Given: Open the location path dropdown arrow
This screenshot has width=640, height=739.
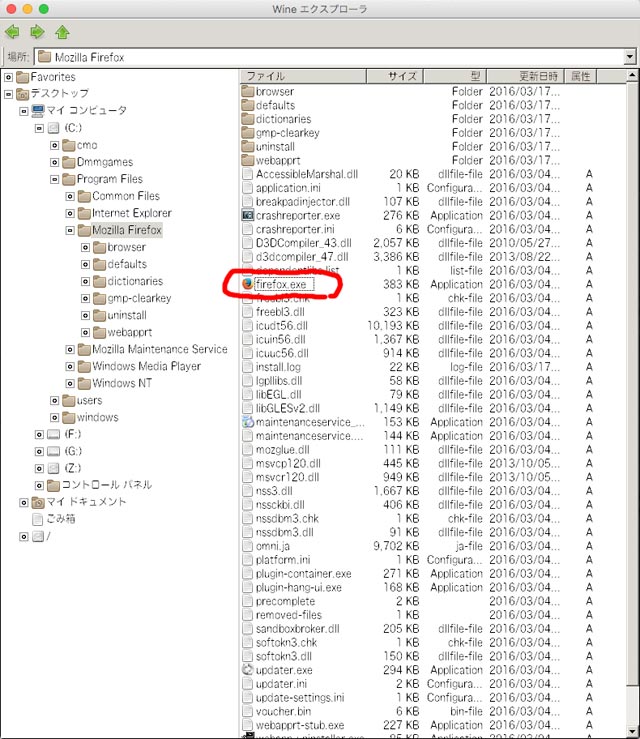Looking at the screenshot, I should [630, 57].
